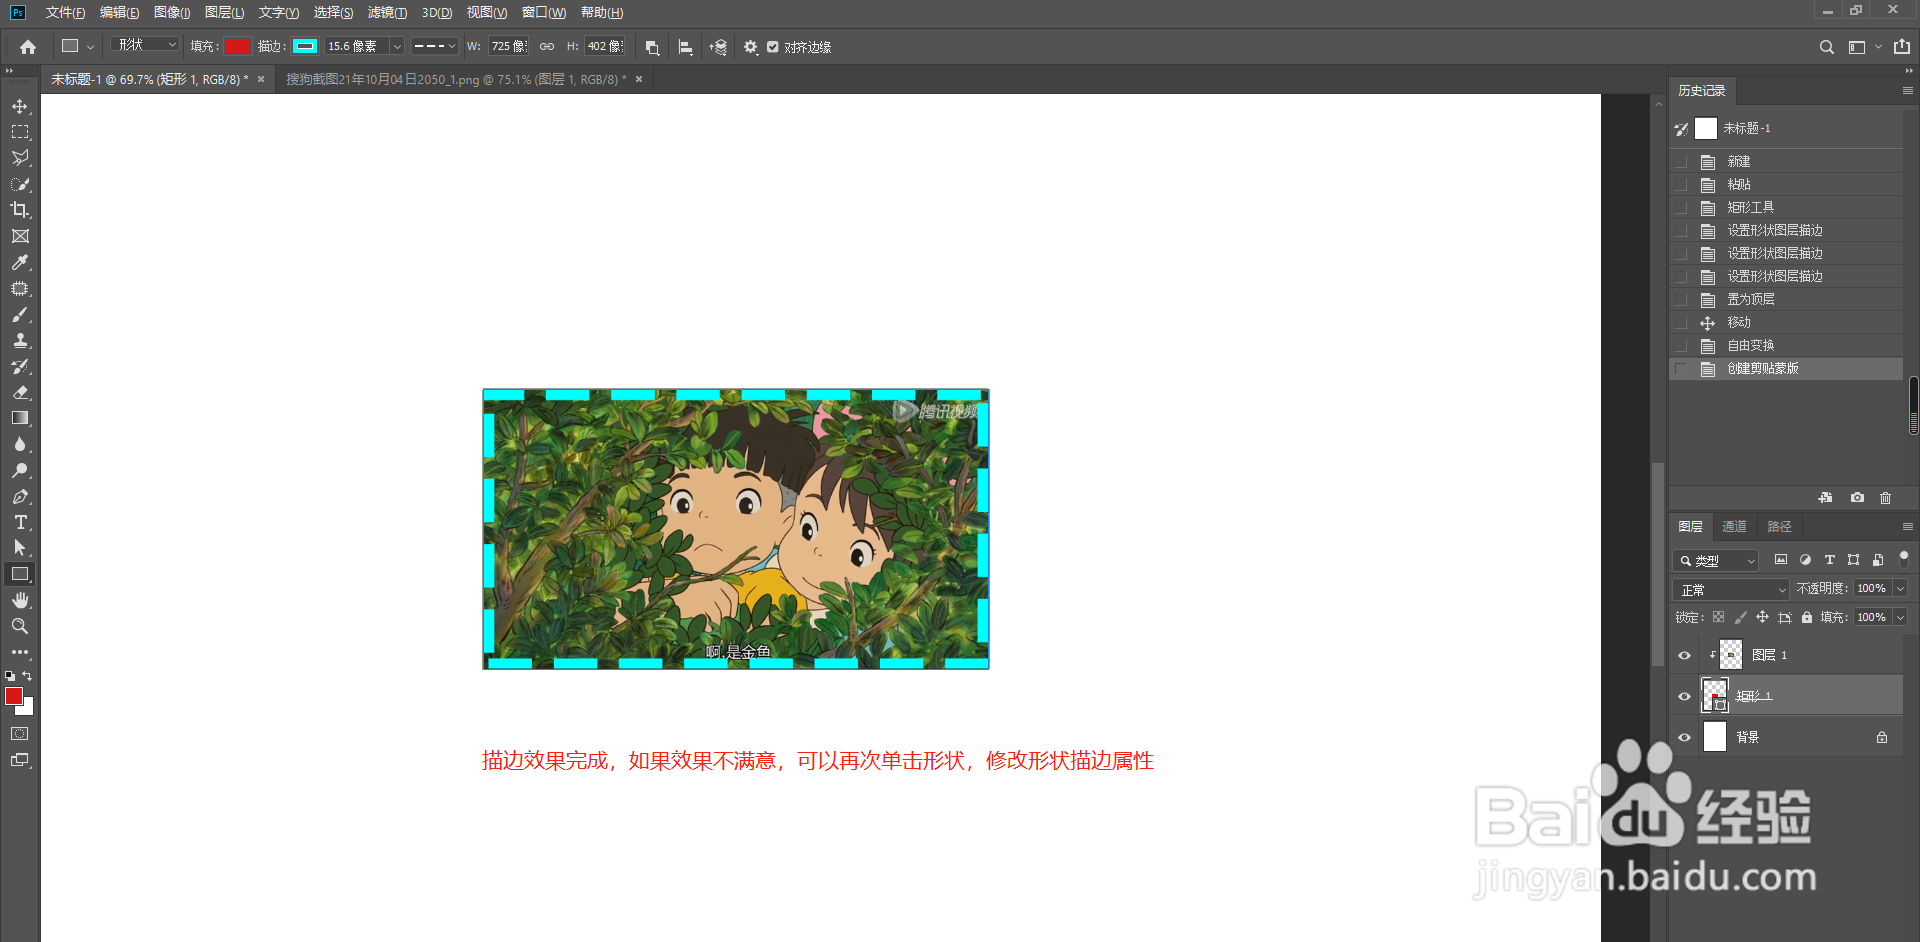Image resolution: width=1920 pixels, height=942 pixels.
Task: Select the Move tool
Action: [20, 106]
